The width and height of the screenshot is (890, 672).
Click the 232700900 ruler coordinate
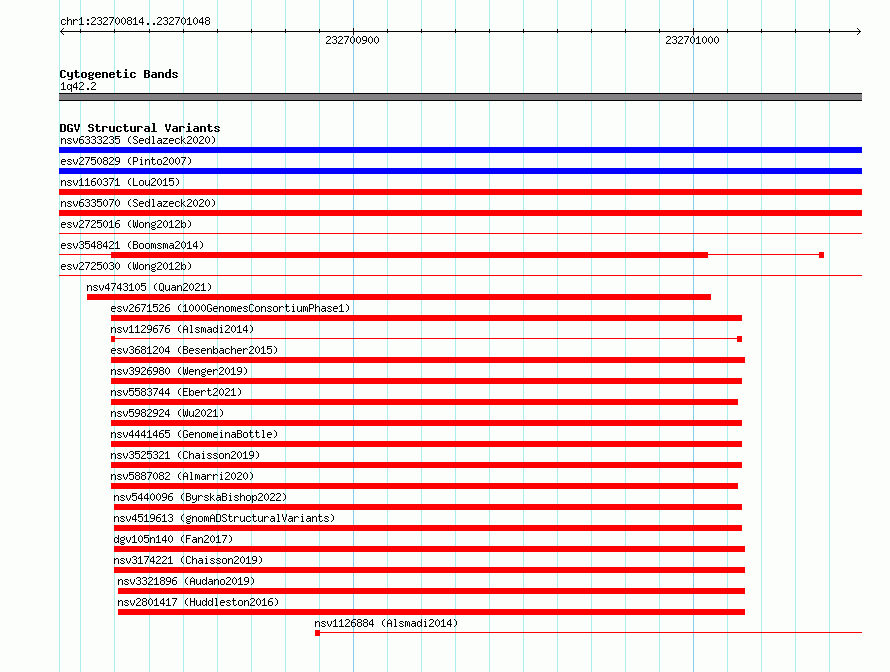pyautogui.click(x=352, y=40)
